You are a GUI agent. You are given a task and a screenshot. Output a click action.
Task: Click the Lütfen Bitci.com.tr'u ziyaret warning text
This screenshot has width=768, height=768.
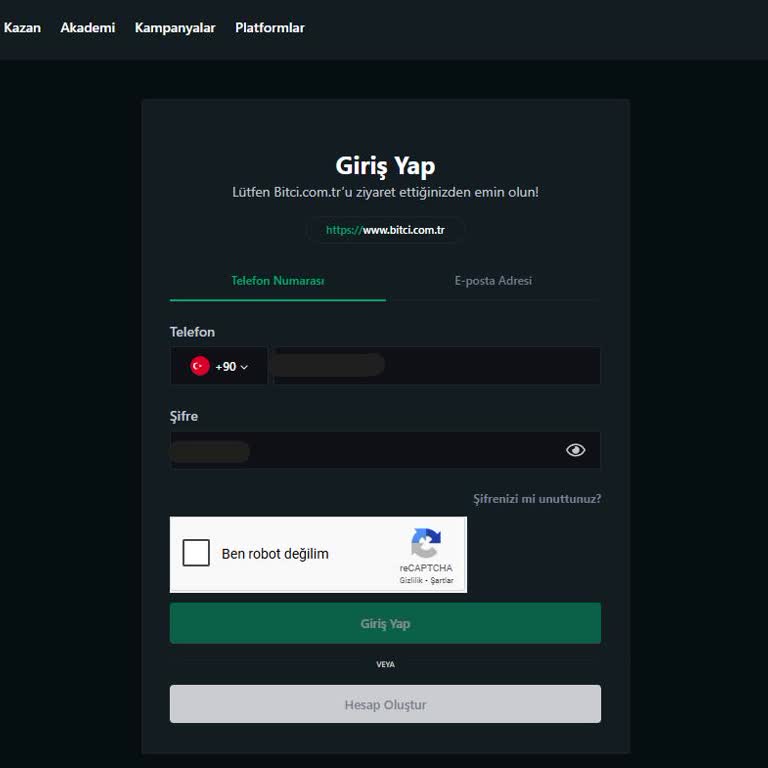tap(385, 192)
